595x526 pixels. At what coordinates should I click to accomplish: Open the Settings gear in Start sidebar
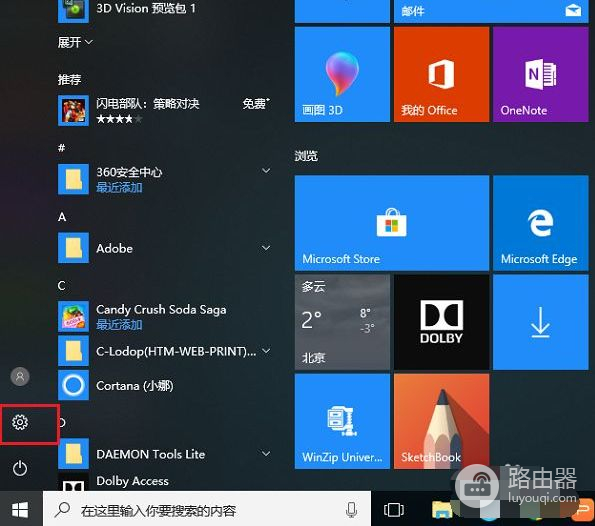(20, 422)
